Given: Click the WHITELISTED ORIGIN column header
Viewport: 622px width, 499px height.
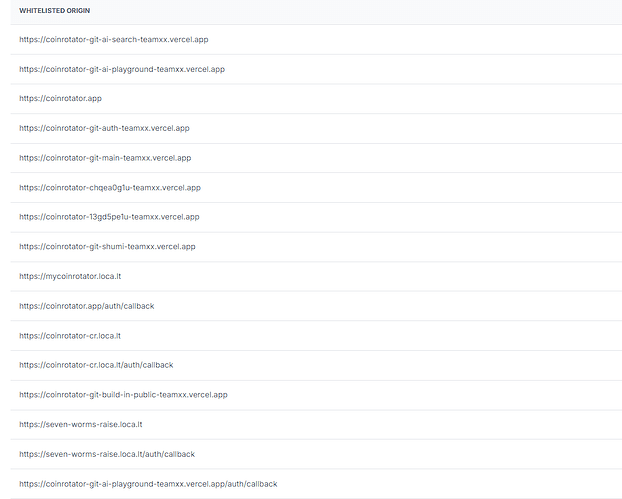Looking at the screenshot, I should [x=54, y=11].
